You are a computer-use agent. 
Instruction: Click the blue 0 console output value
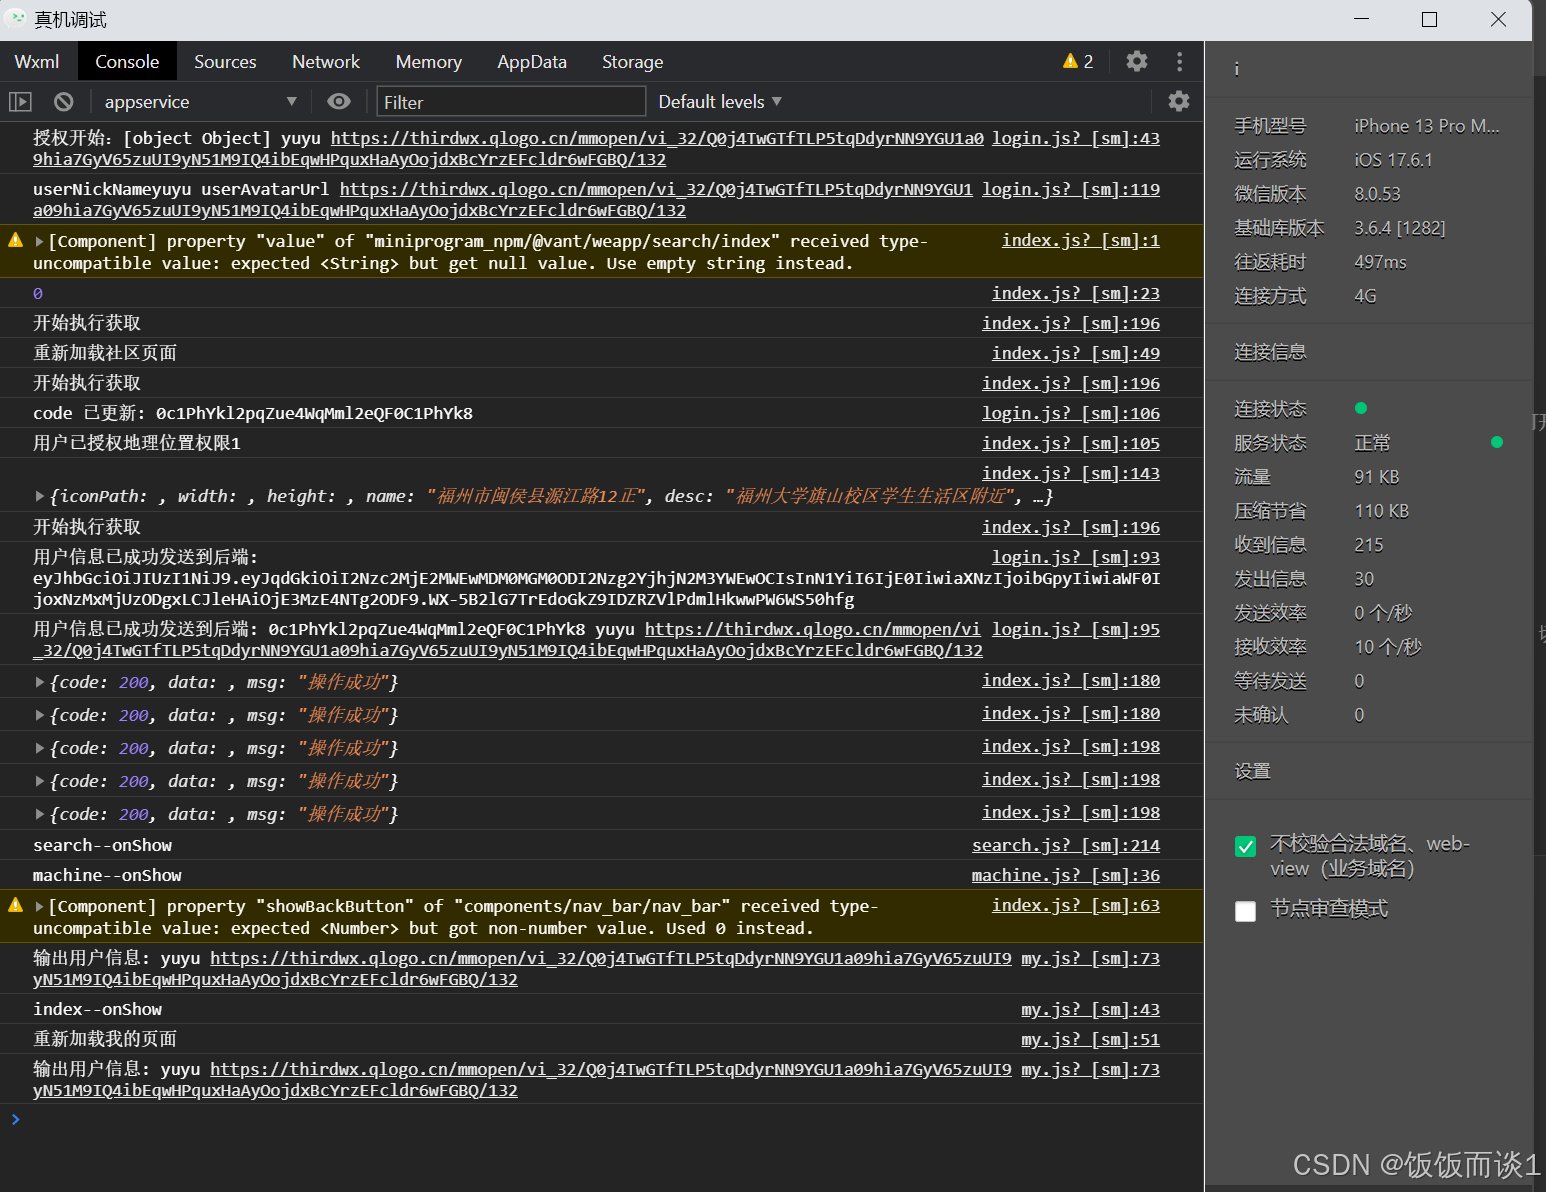38,294
